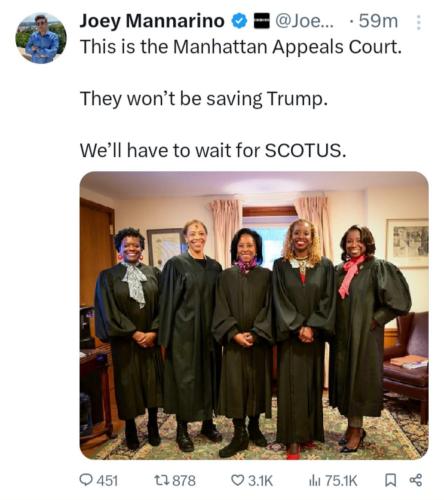Click the reply speech bubble icon
Viewport: 444px width, 500px height.
click(x=86, y=480)
